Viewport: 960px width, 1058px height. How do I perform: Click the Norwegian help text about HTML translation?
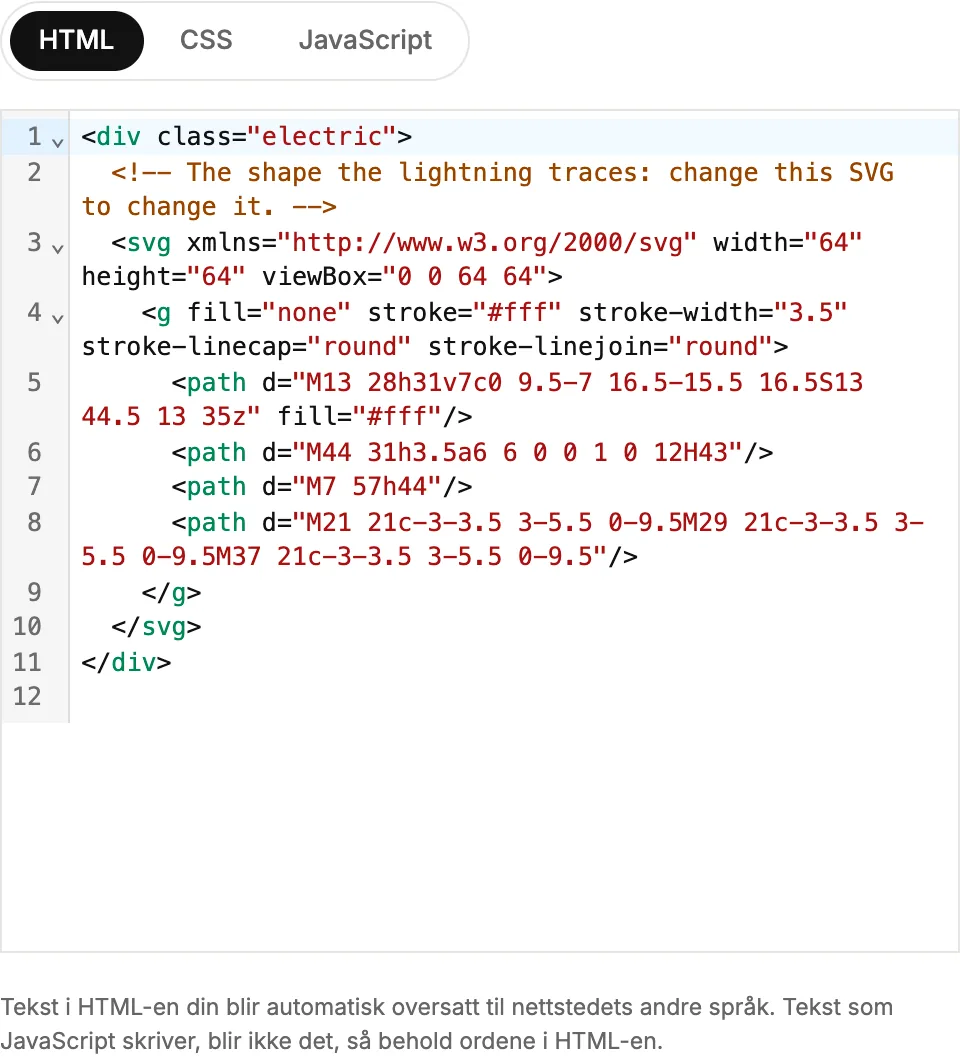tap(447, 1024)
